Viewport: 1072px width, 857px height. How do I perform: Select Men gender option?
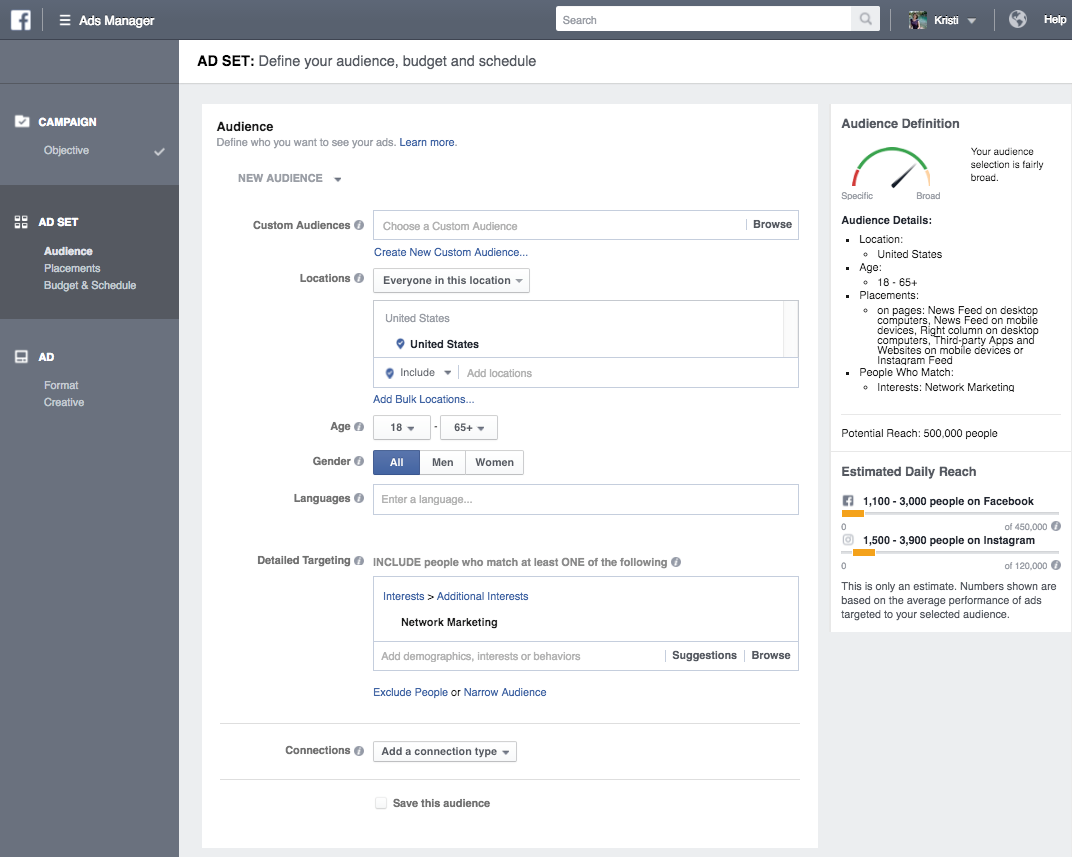click(x=442, y=463)
